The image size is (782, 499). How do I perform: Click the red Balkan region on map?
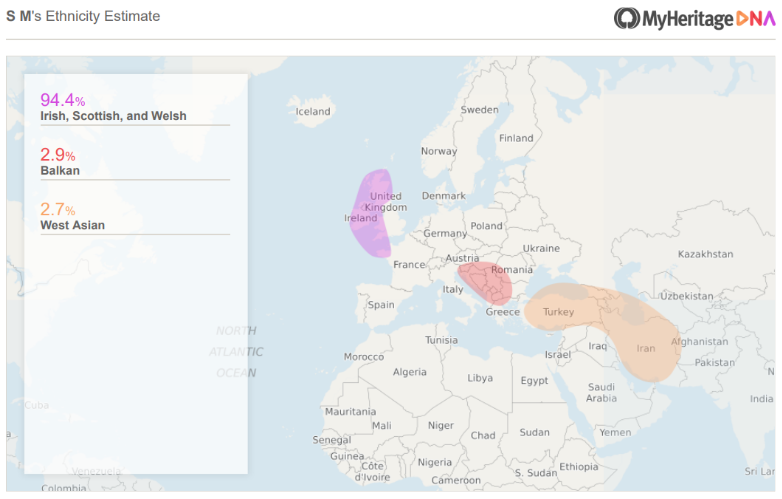(x=486, y=283)
